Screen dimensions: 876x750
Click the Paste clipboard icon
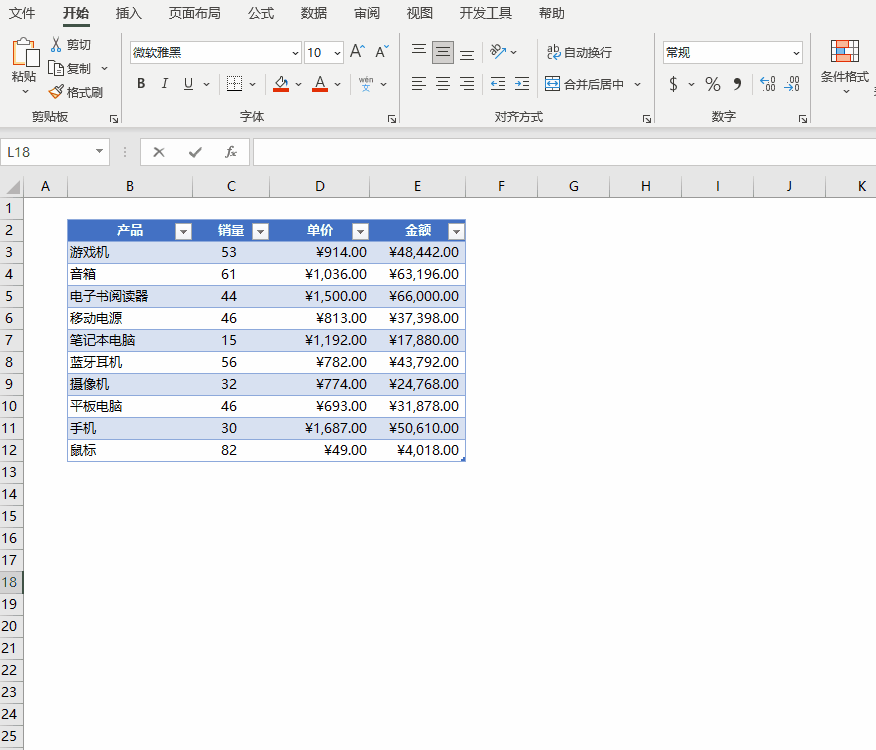[x=25, y=53]
